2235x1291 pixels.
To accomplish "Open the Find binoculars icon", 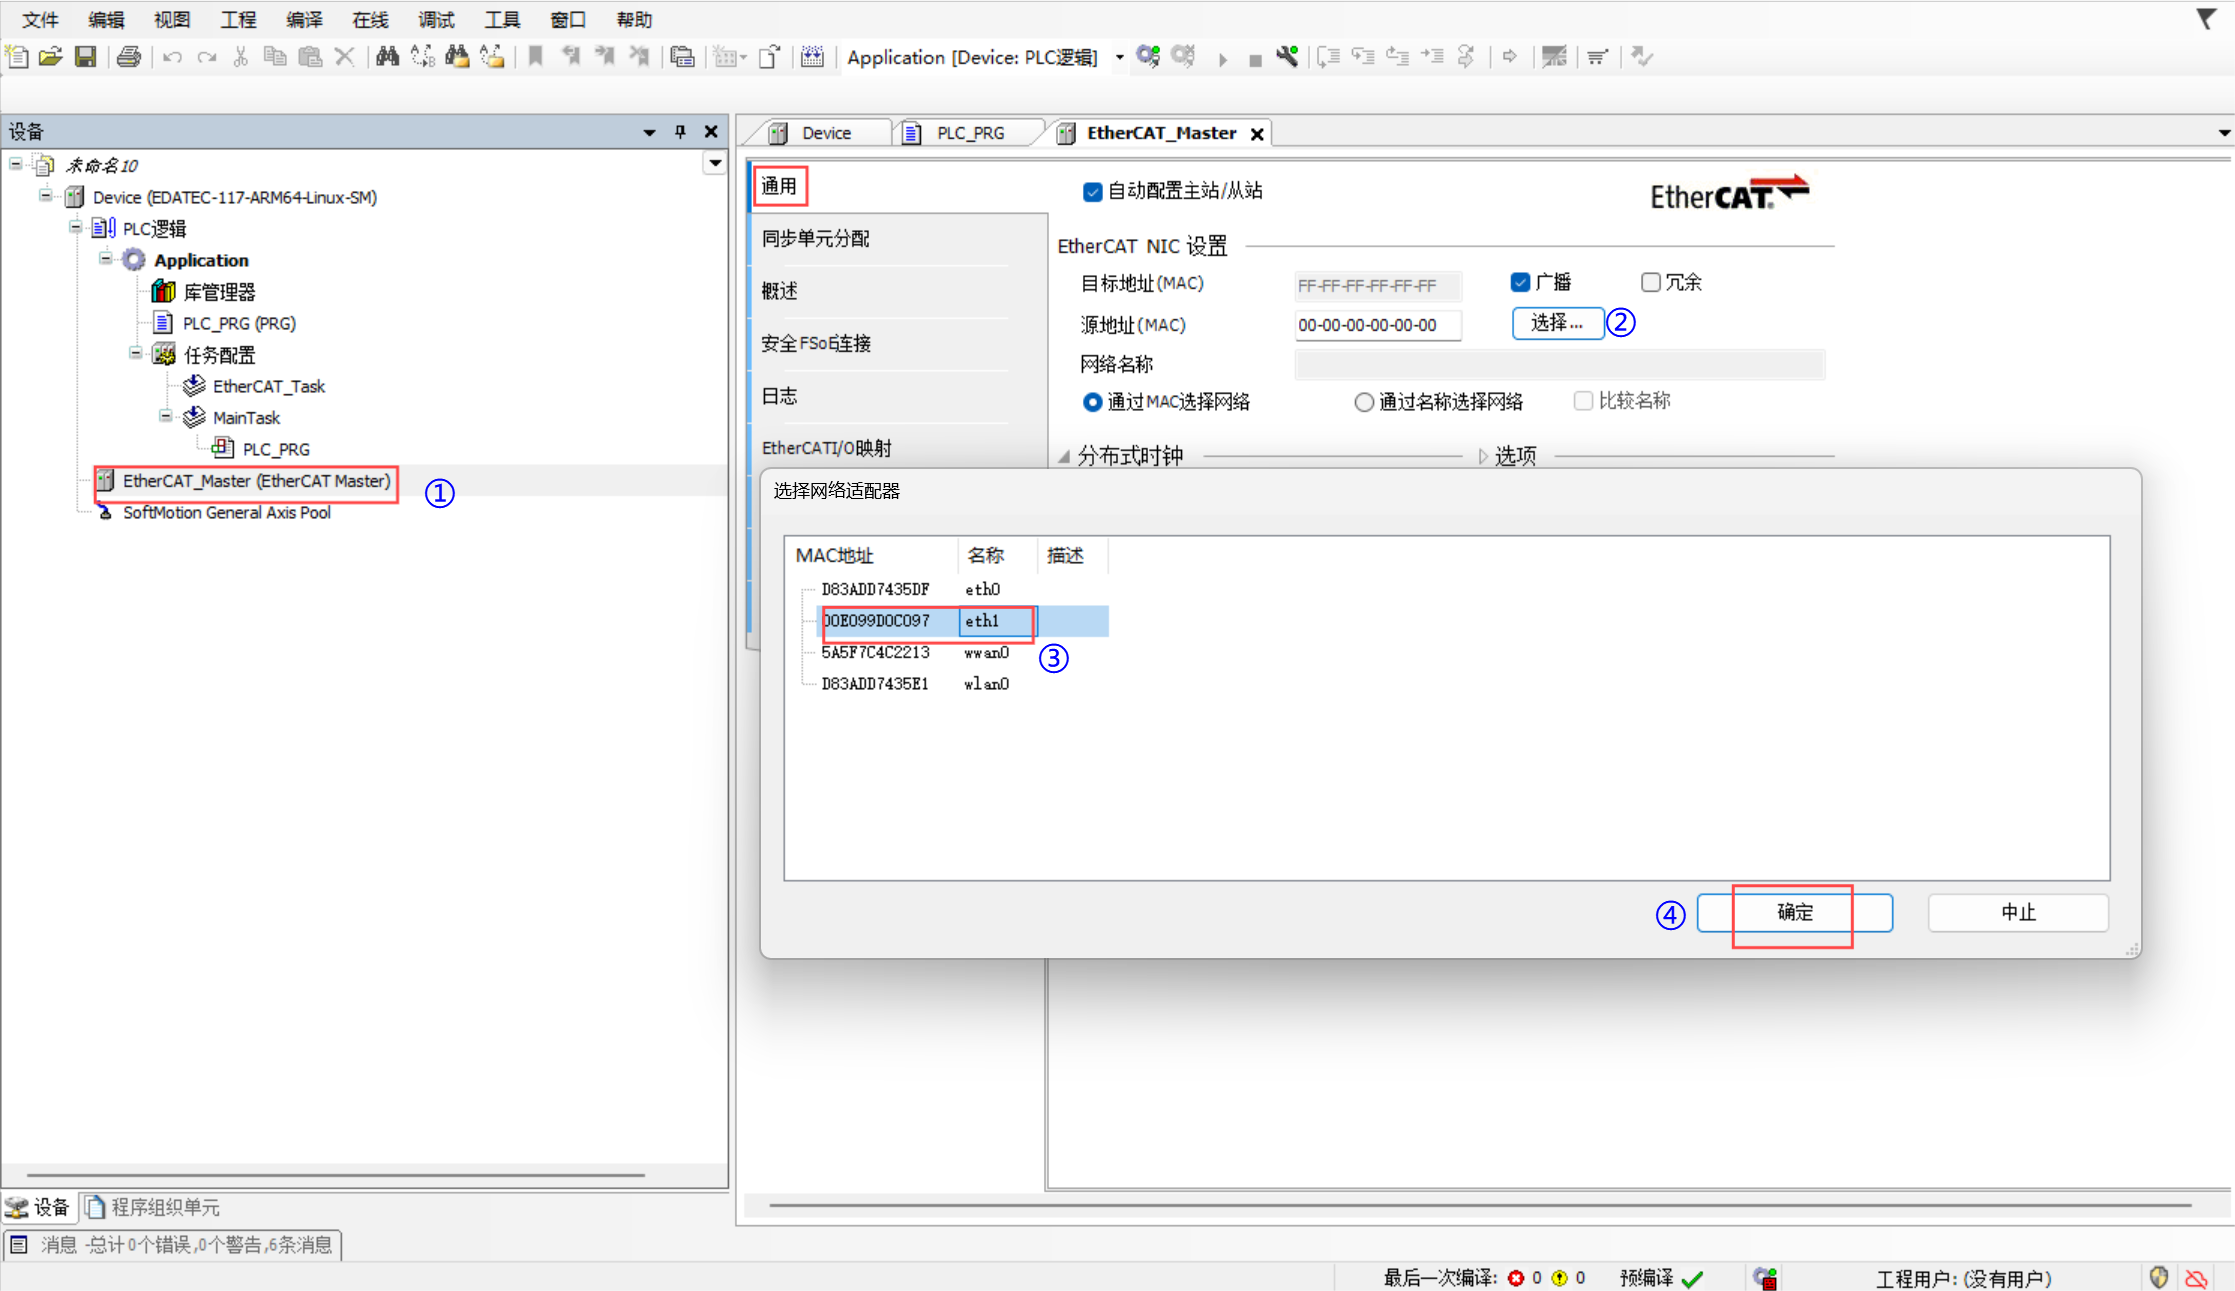I will [387, 57].
